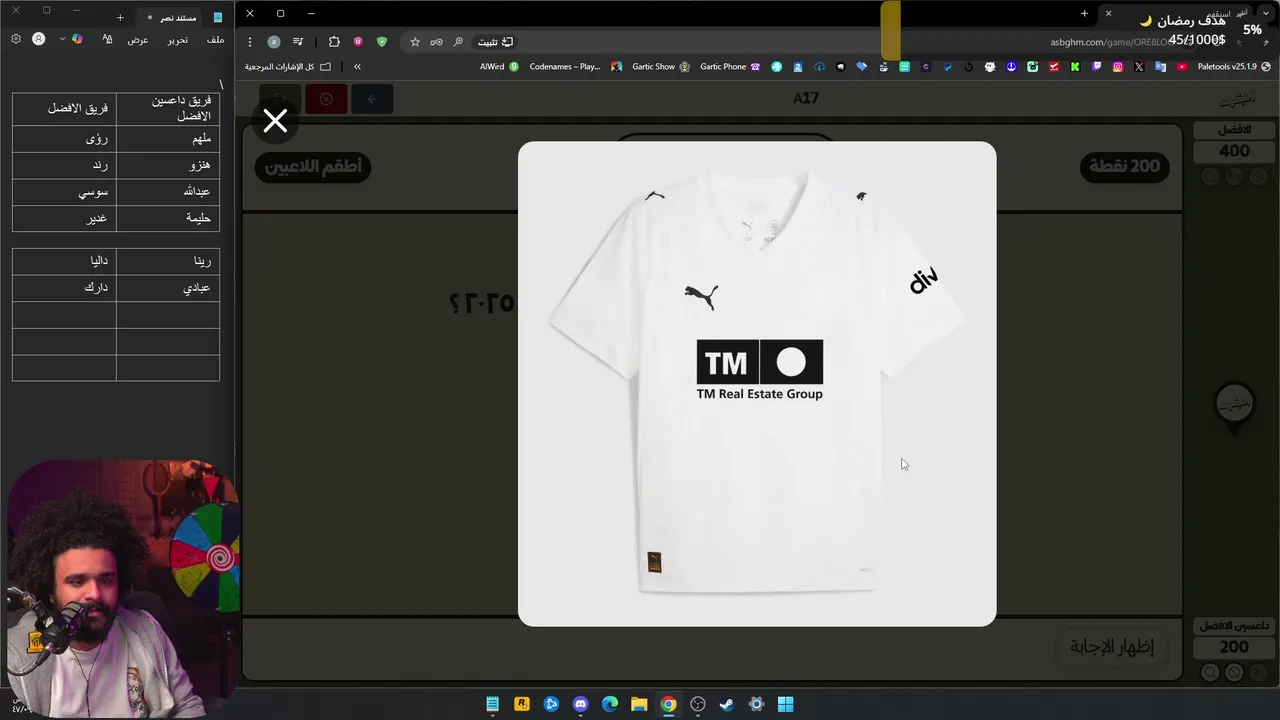Open the Twitch bookmark icon

point(1096,67)
